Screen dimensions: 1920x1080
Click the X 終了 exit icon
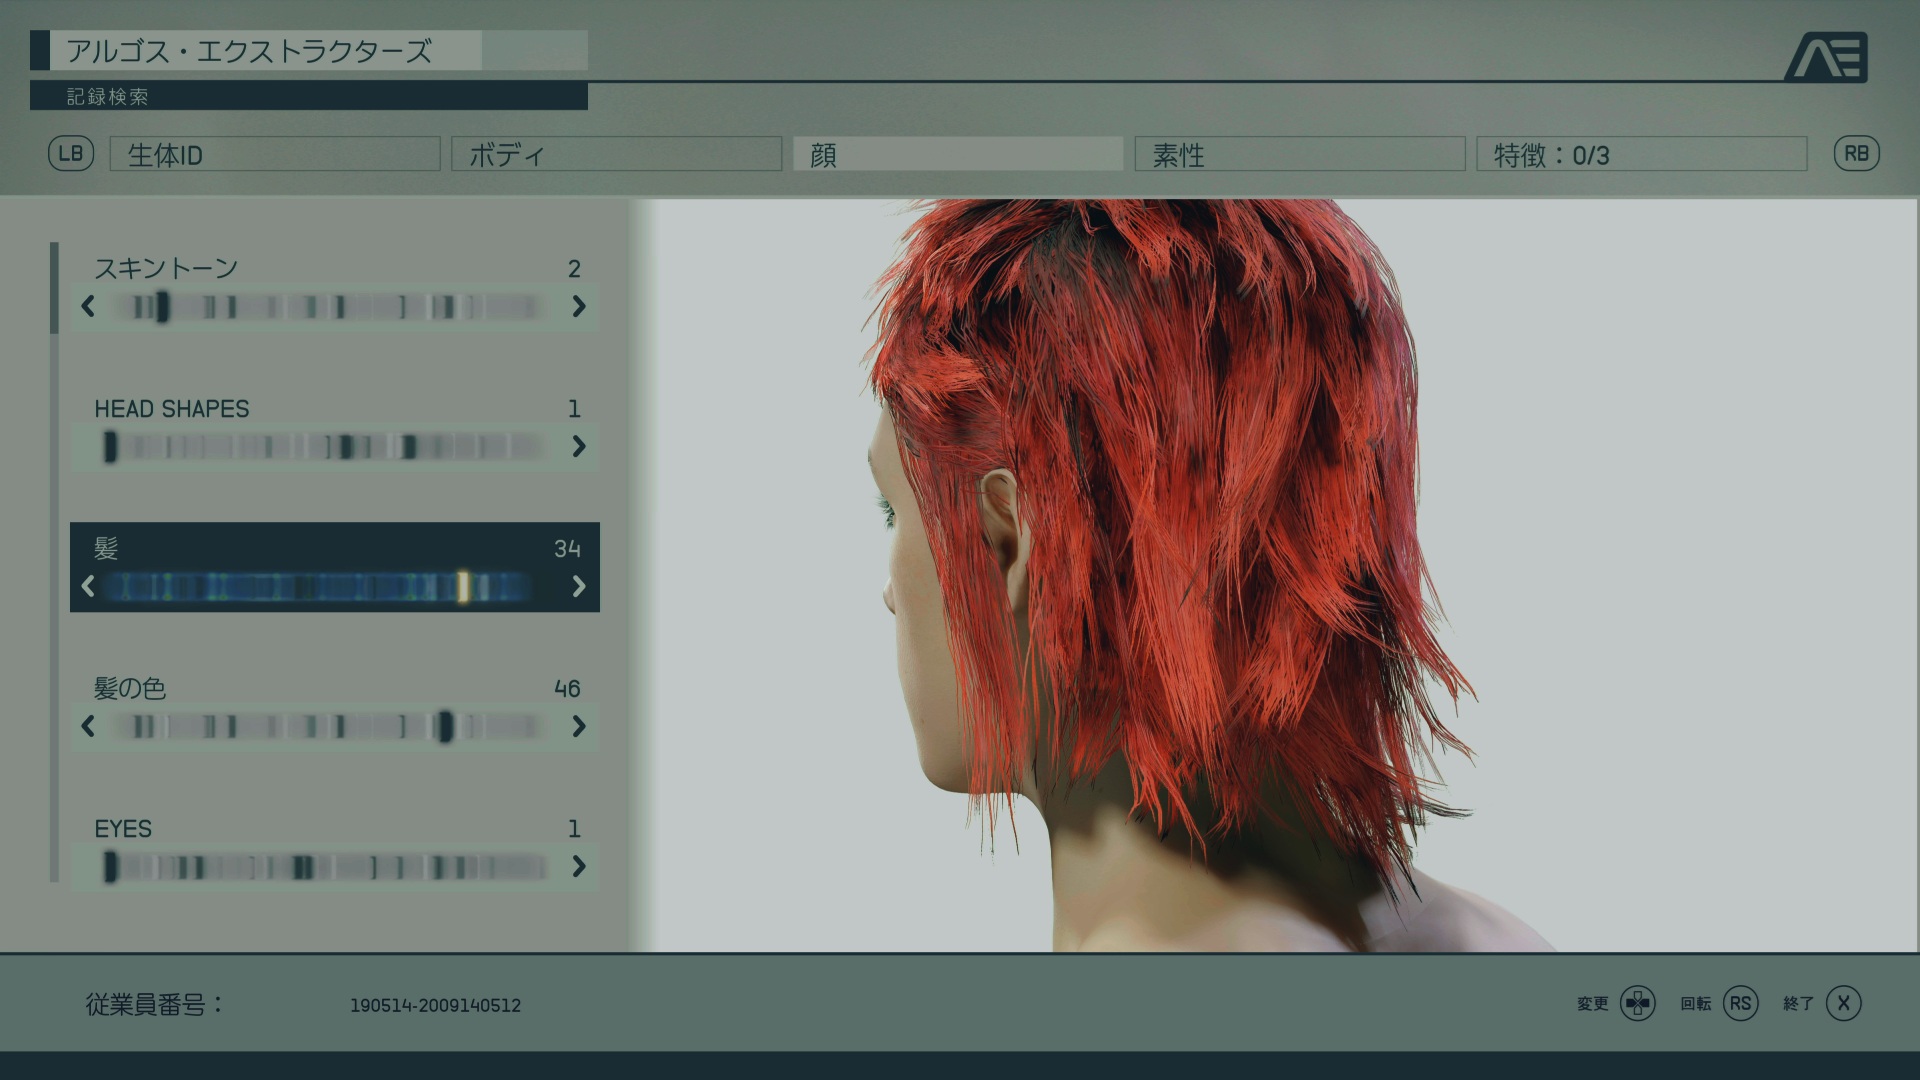point(1843,1003)
